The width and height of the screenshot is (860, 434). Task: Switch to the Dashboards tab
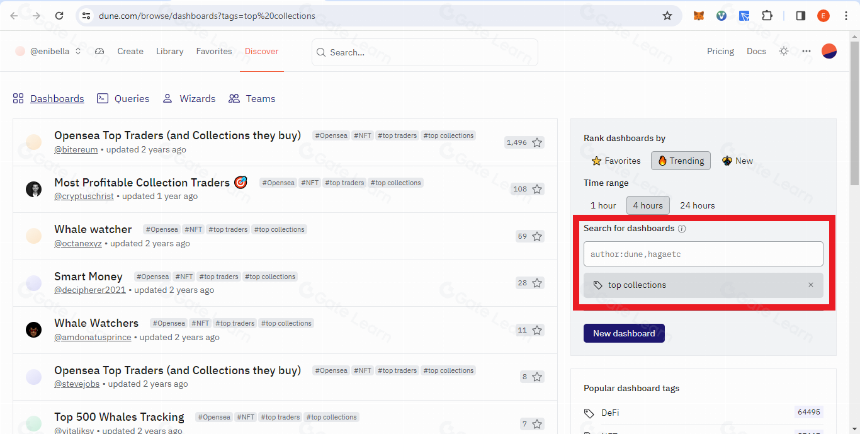48,99
